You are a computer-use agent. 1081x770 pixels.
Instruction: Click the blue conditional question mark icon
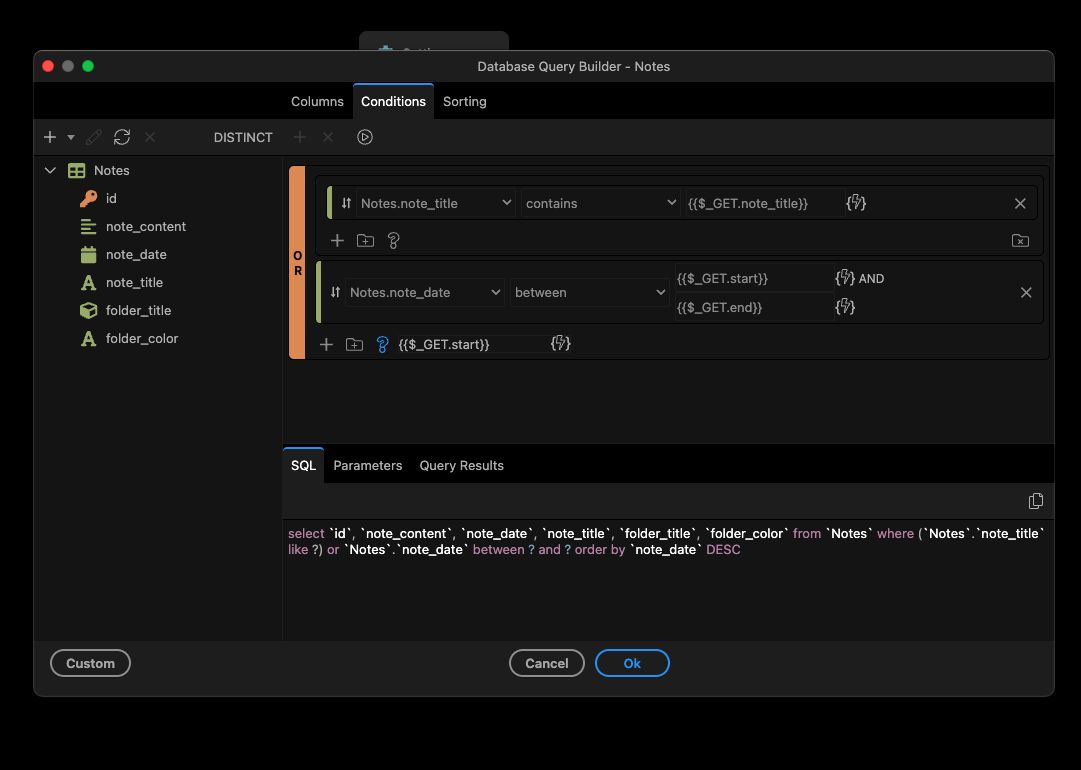[x=382, y=344]
